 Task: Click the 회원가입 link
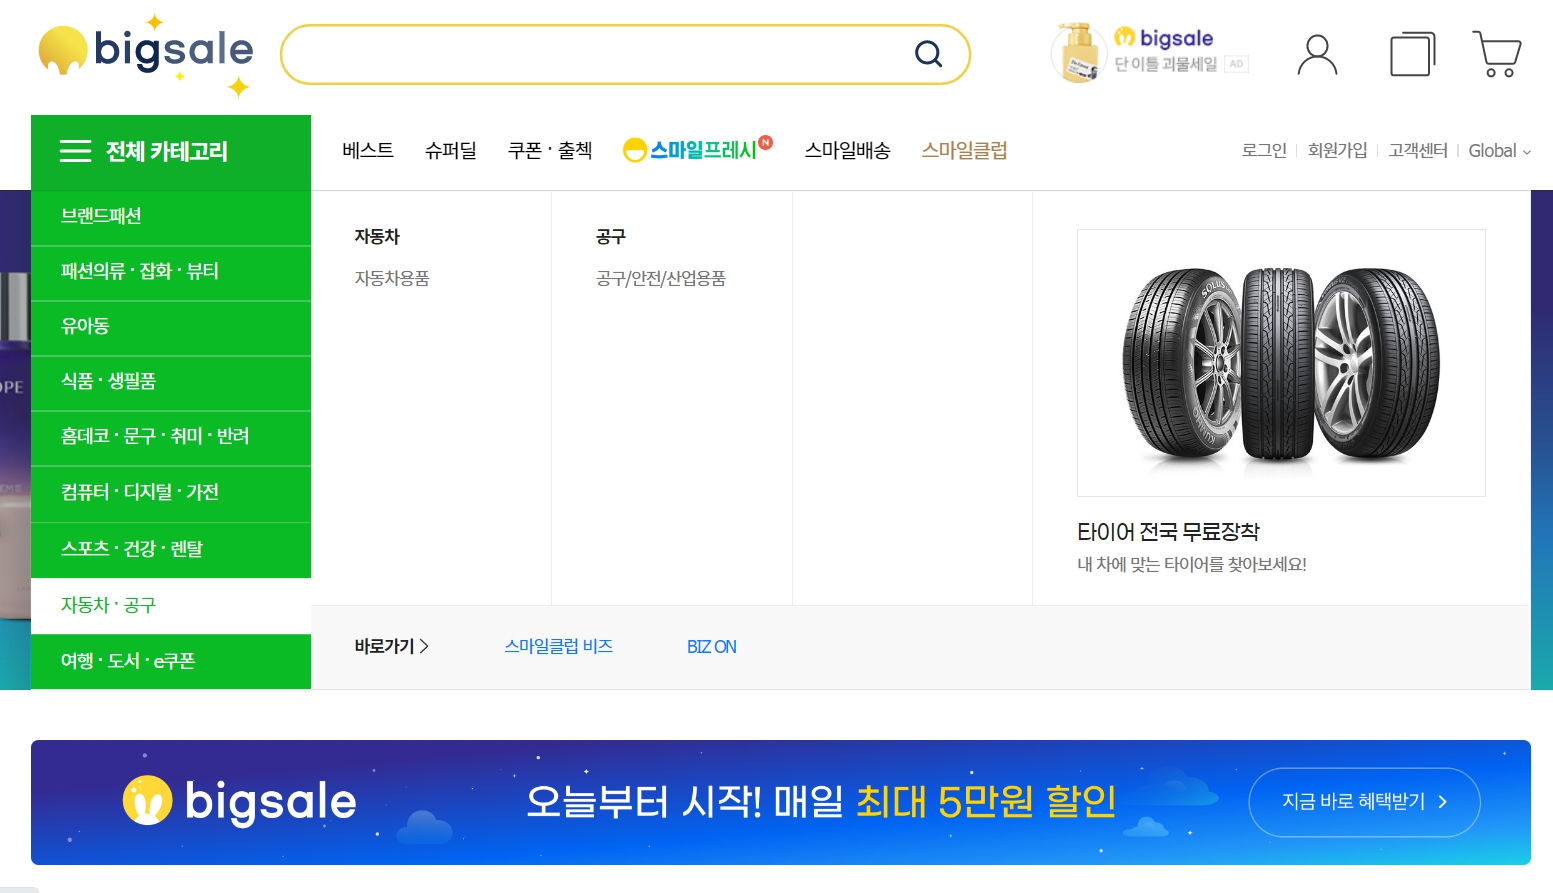pos(1337,150)
